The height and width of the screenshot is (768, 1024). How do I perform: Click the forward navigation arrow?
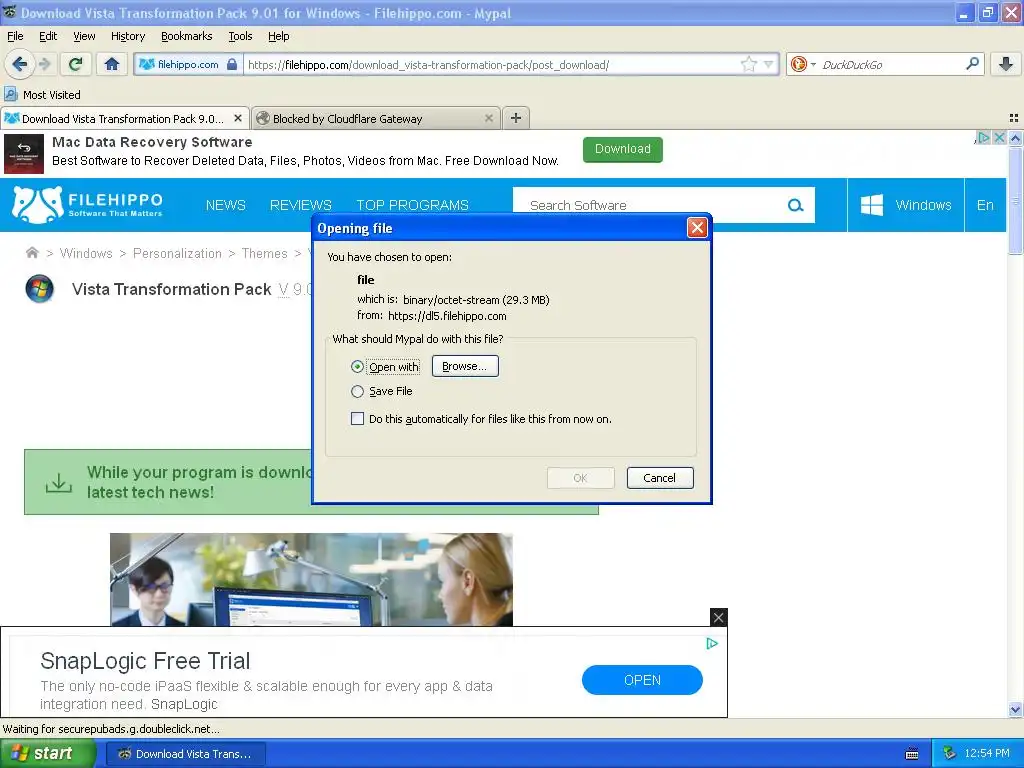pyautogui.click(x=45, y=64)
